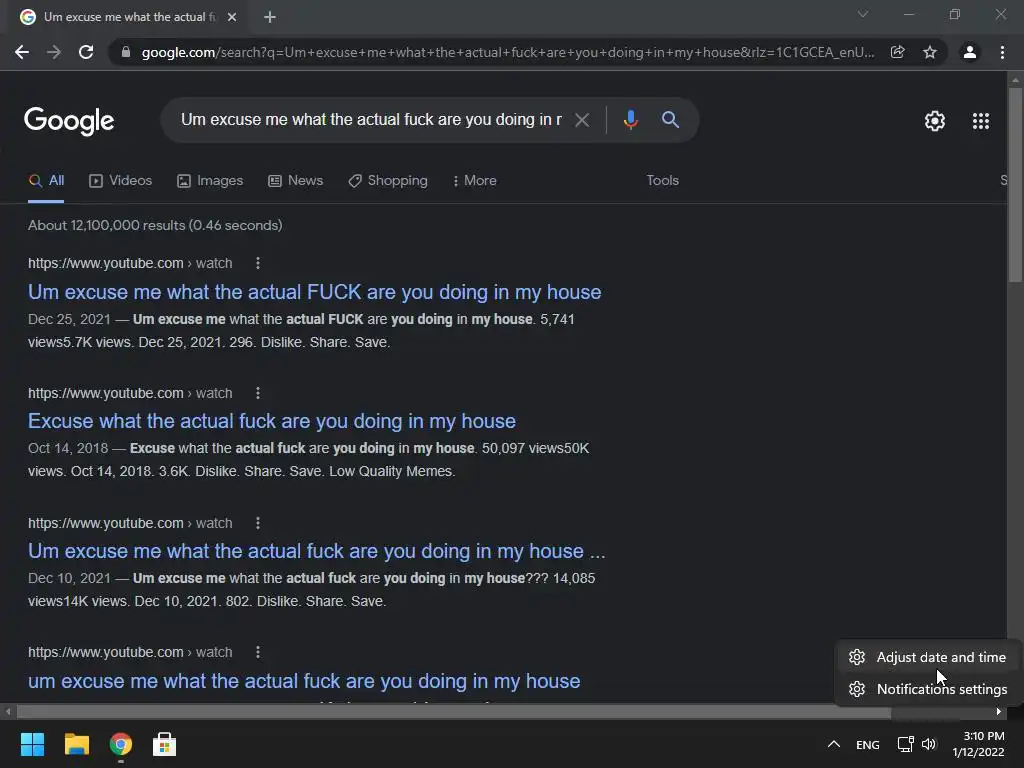Open Chrome's three-dot menu
Screen dimensions: 1024x768
pyautogui.click(x=1002, y=52)
